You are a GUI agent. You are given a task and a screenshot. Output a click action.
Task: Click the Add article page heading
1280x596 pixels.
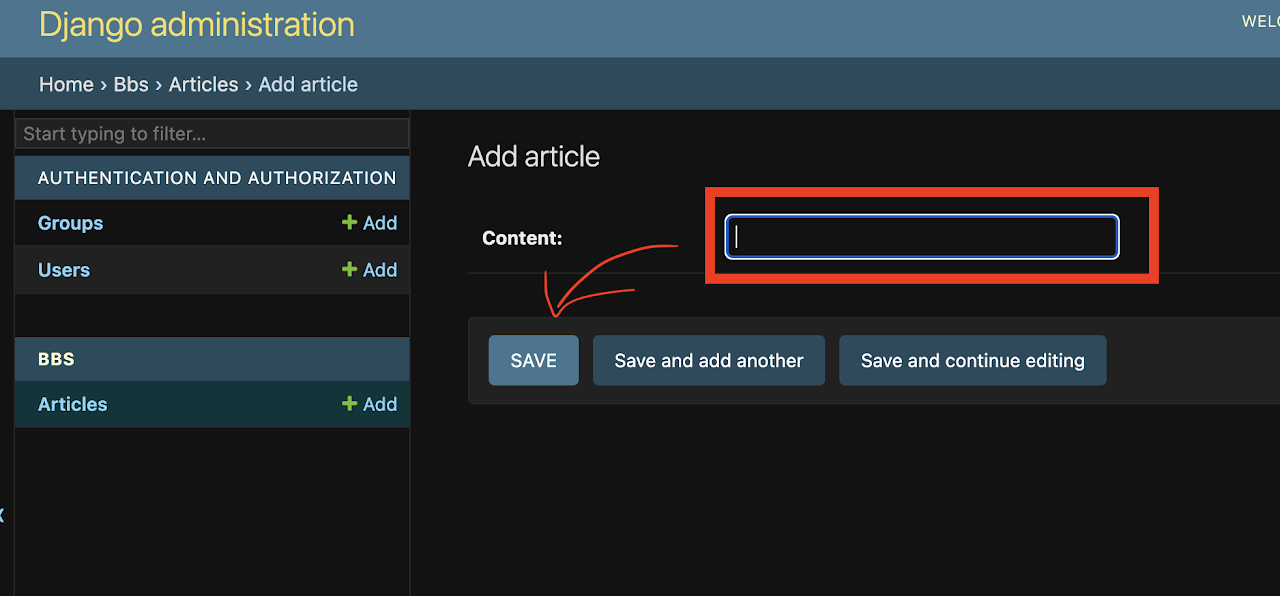click(x=534, y=156)
